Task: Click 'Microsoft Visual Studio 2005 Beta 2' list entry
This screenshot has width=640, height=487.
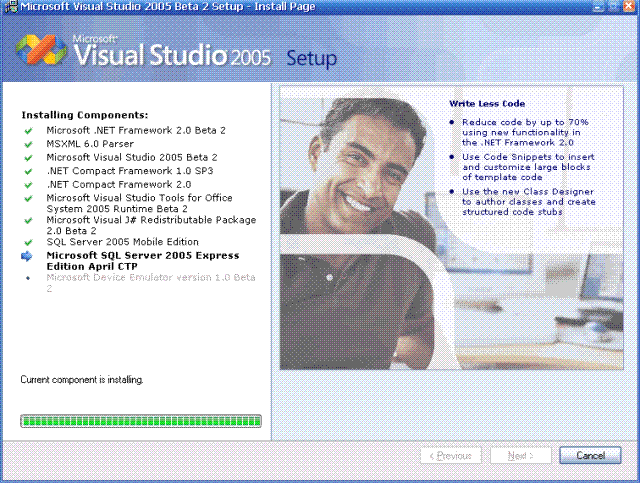Action: (132, 157)
